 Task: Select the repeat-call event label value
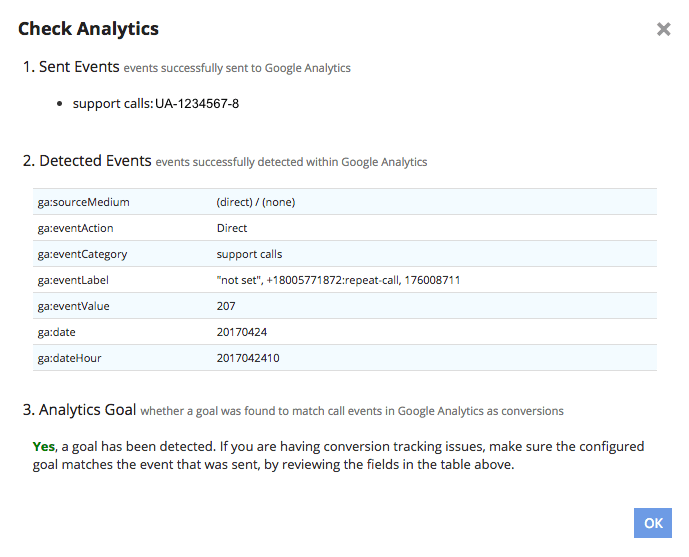point(338,280)
